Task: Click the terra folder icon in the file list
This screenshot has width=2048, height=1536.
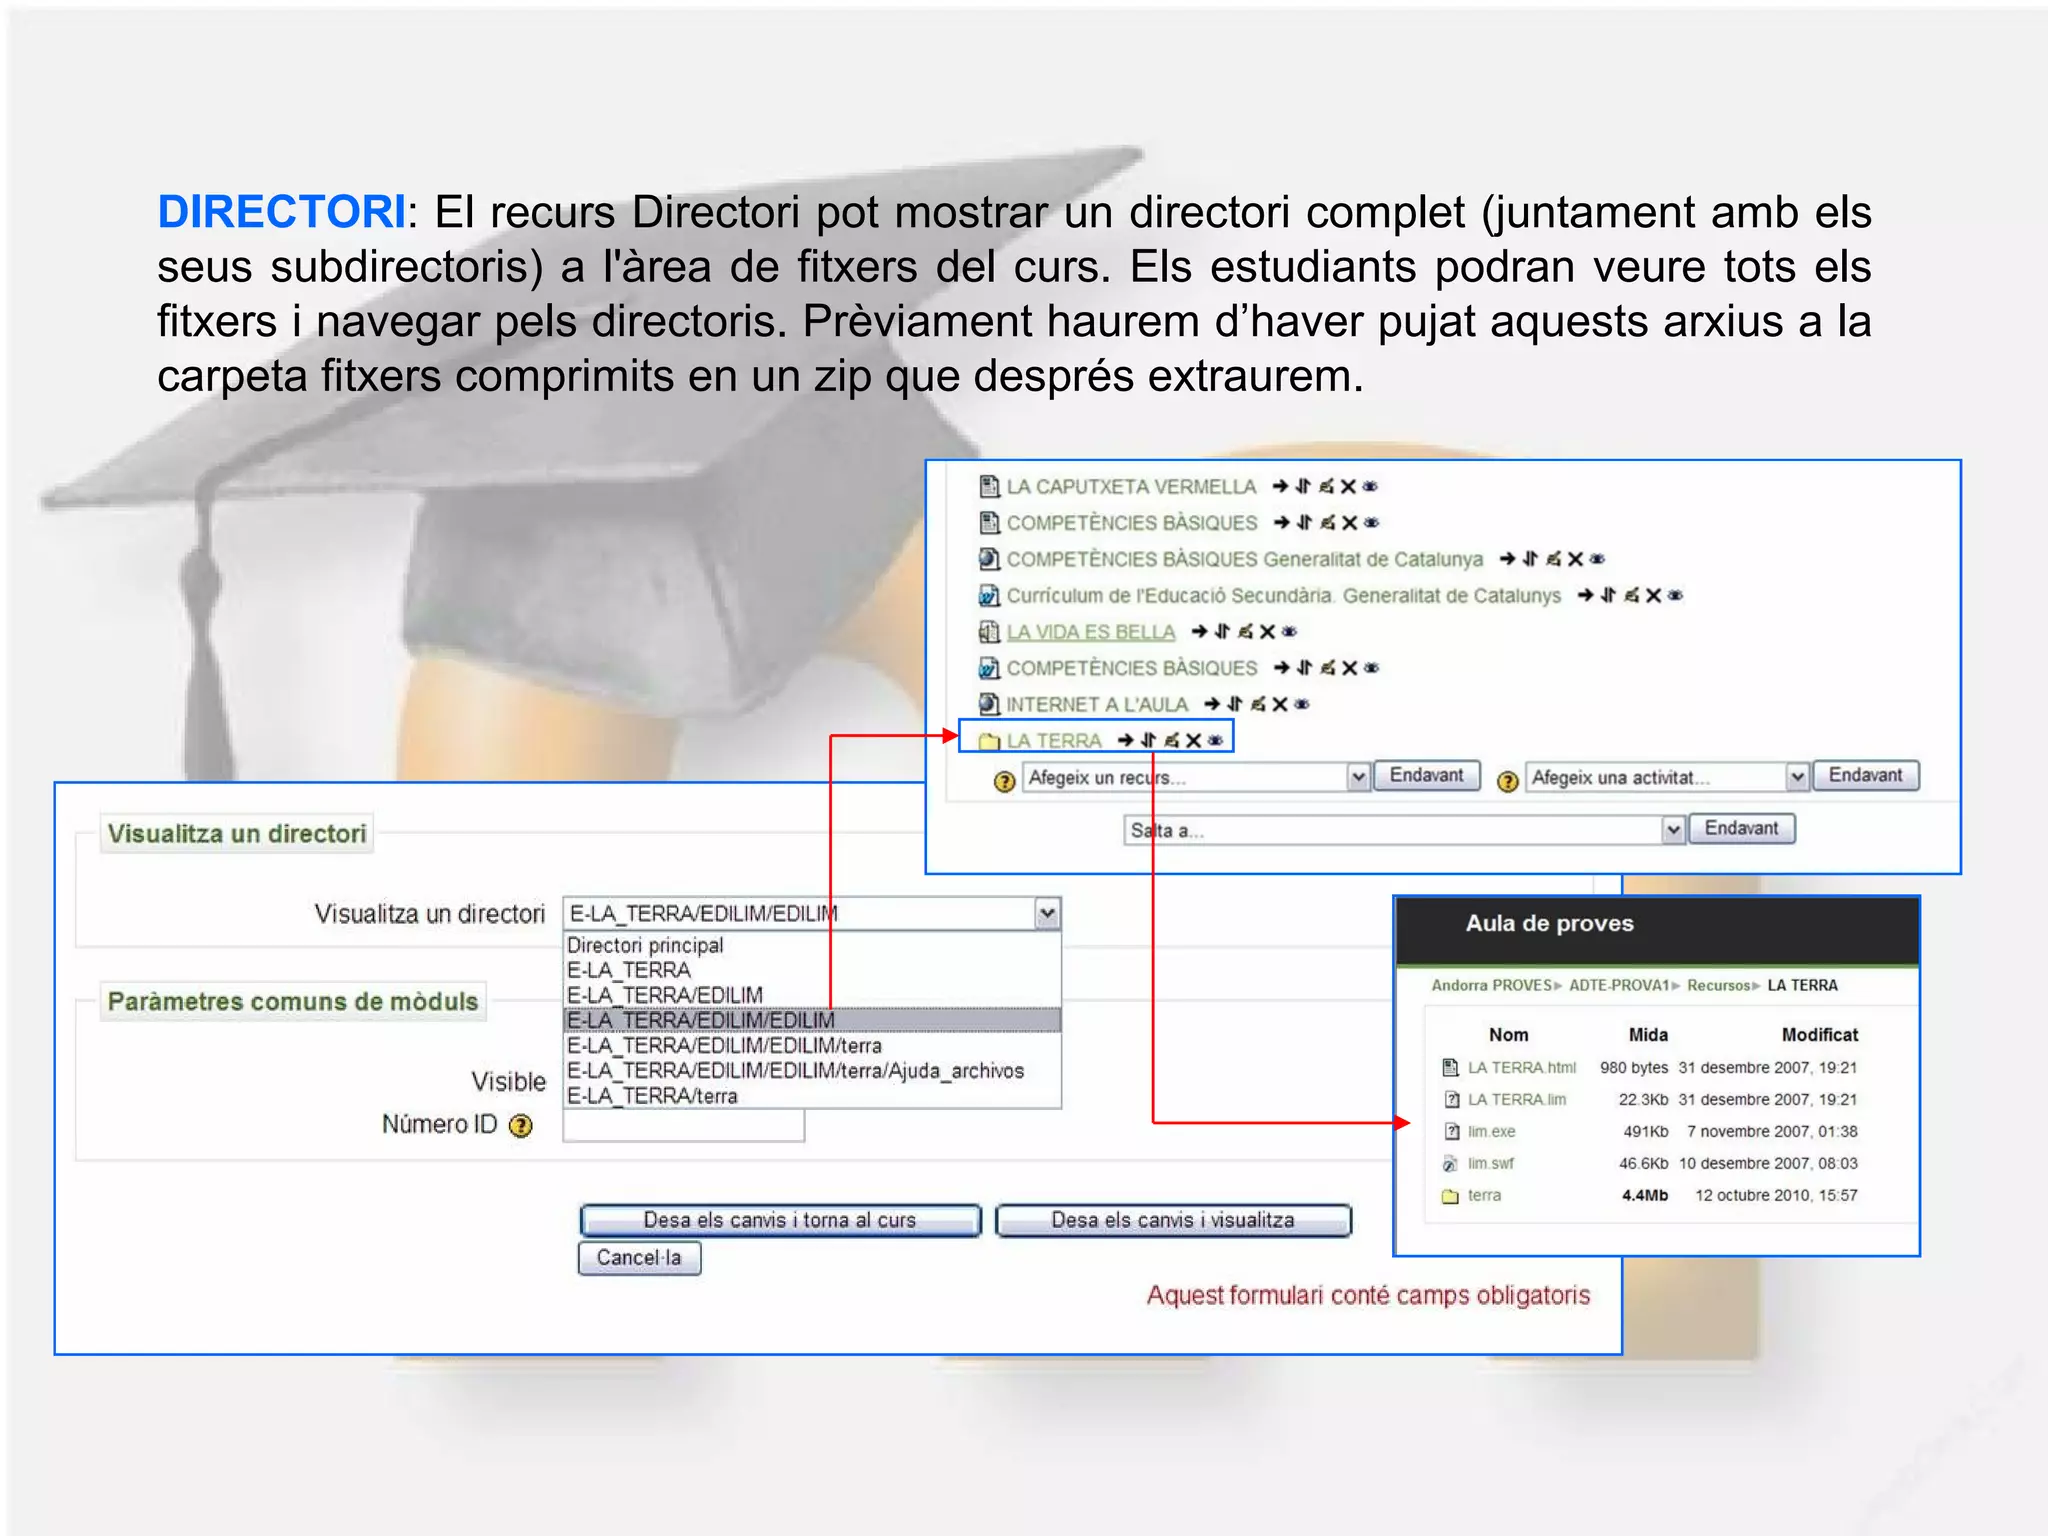Action: point(1450,1196)
